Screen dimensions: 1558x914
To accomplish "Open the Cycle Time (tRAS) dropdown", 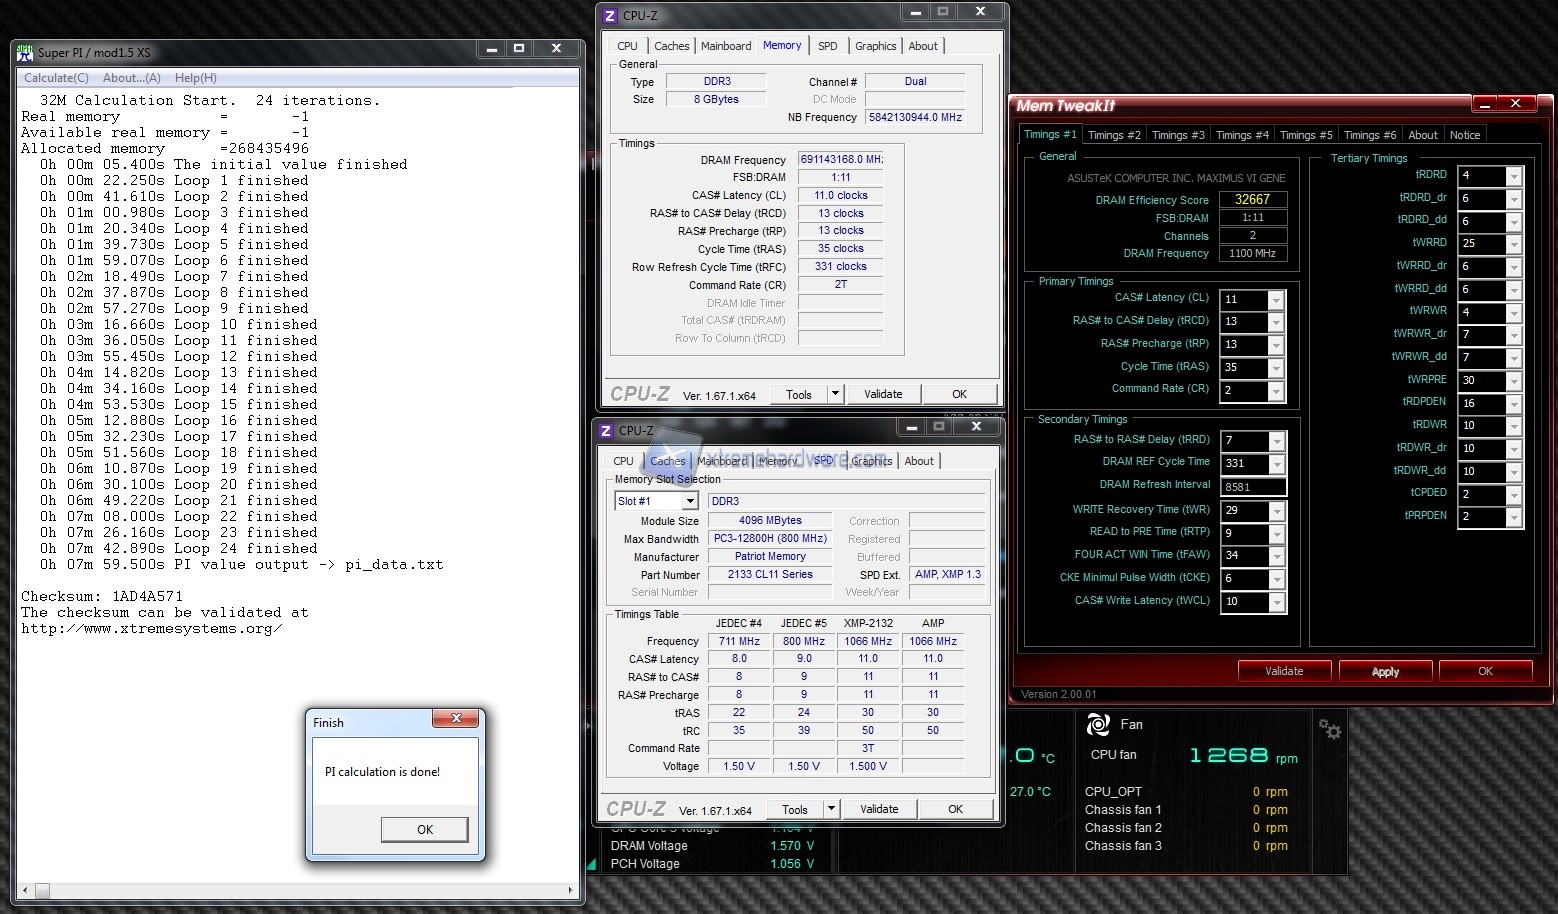I will pyautogui.click(x=1275, y=368).
